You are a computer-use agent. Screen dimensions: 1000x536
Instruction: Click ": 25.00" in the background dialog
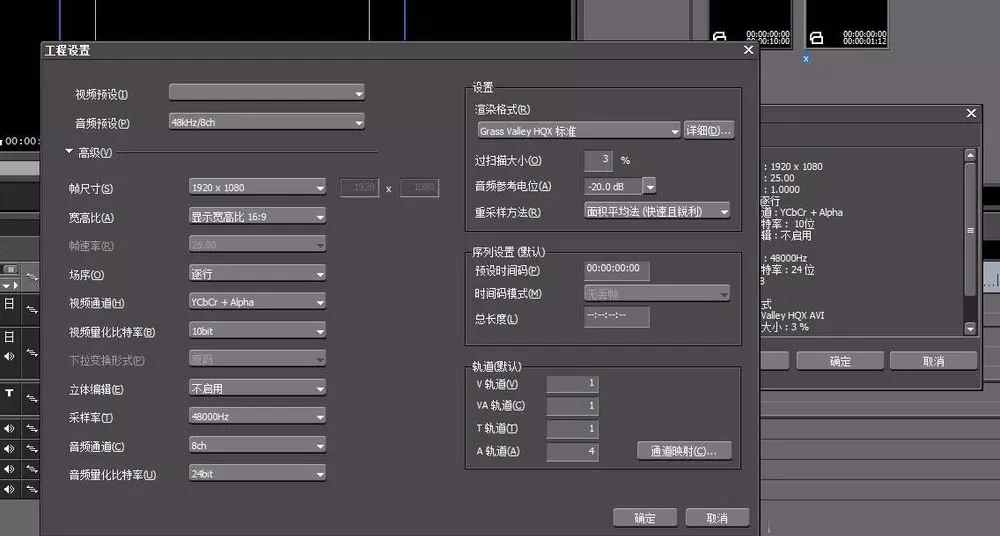pyautogui.click(x=779, y=178)
